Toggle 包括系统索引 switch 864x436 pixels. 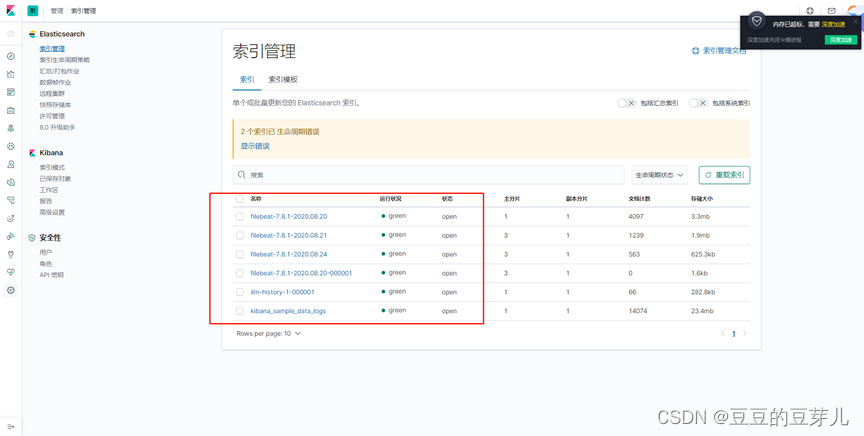click(698, 103)
